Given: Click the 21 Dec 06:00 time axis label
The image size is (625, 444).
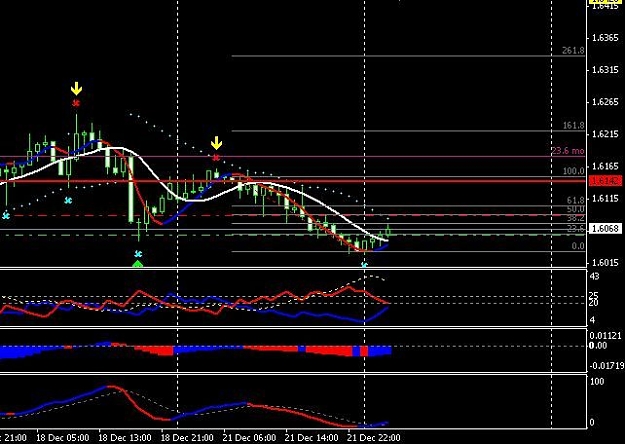Looking at the screenshot, I should point(250,438).
